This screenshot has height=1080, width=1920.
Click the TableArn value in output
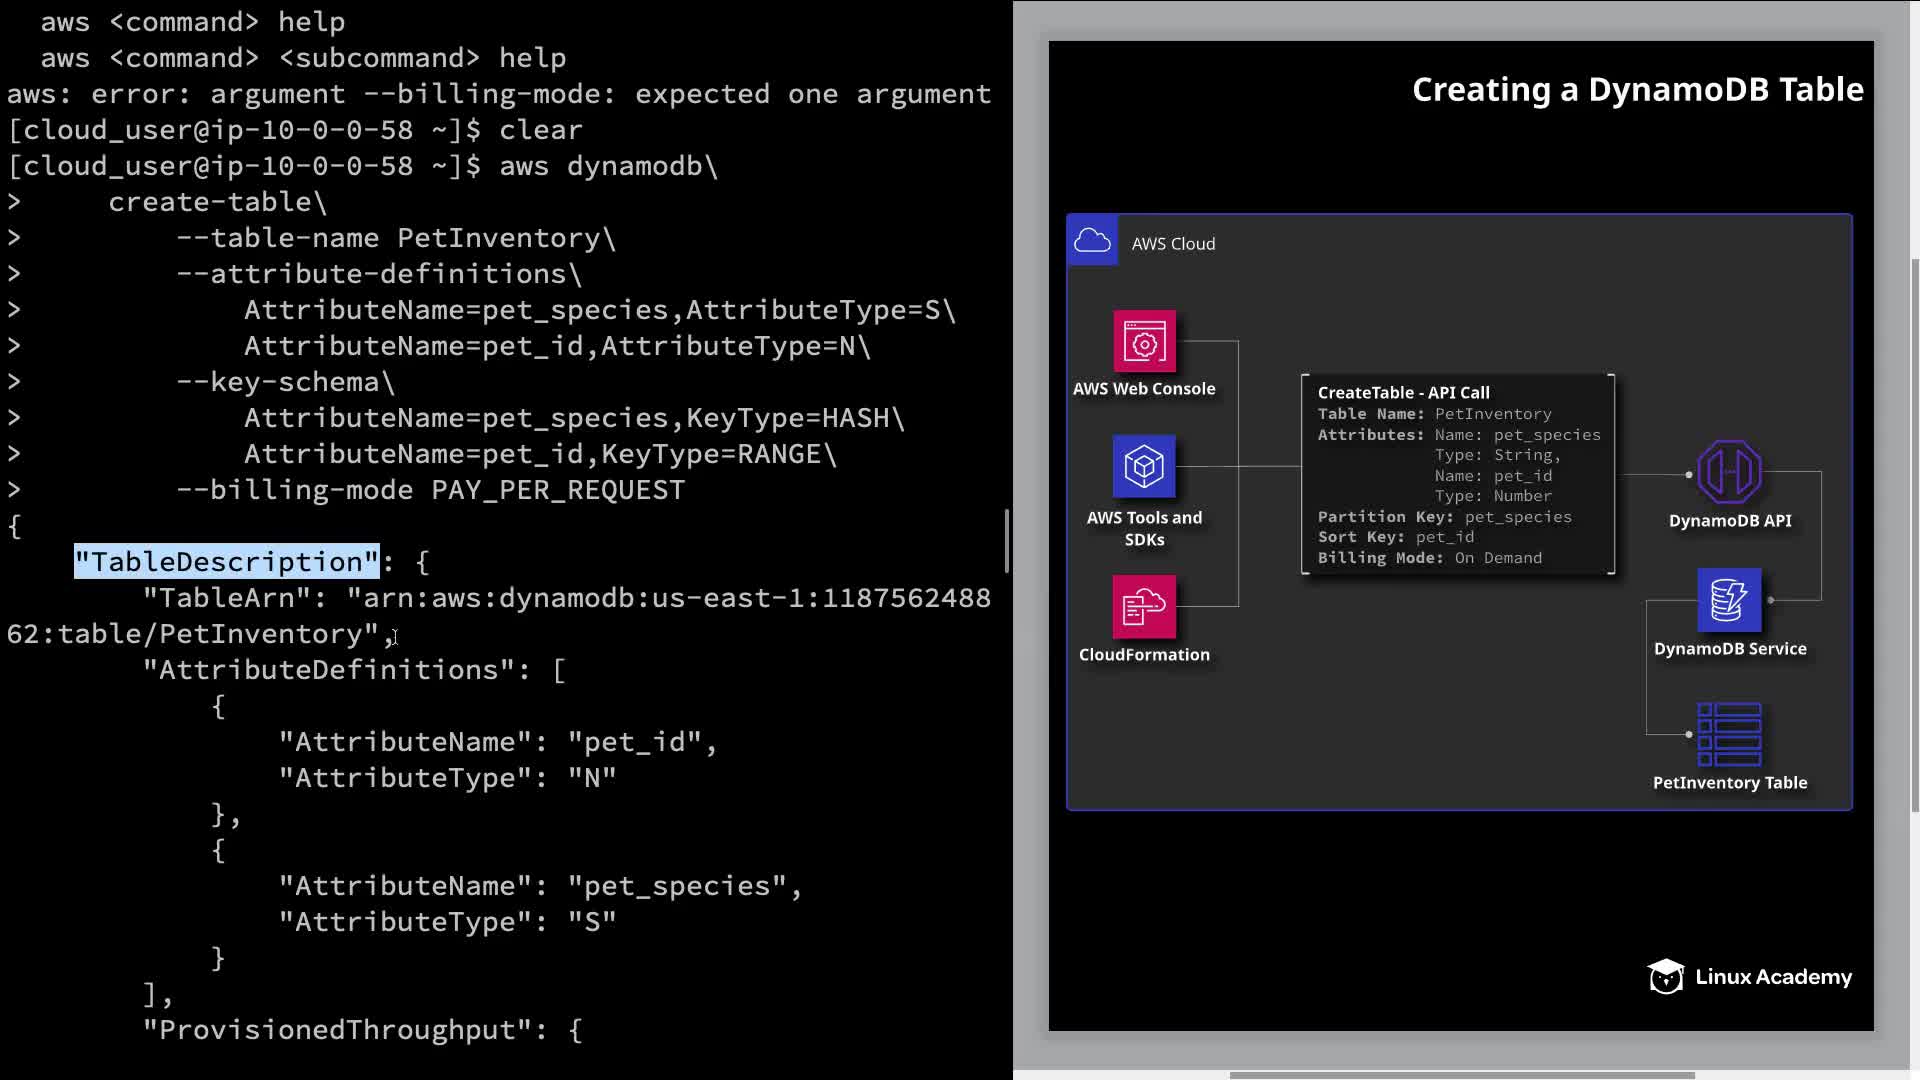click(x=668, y=598)
